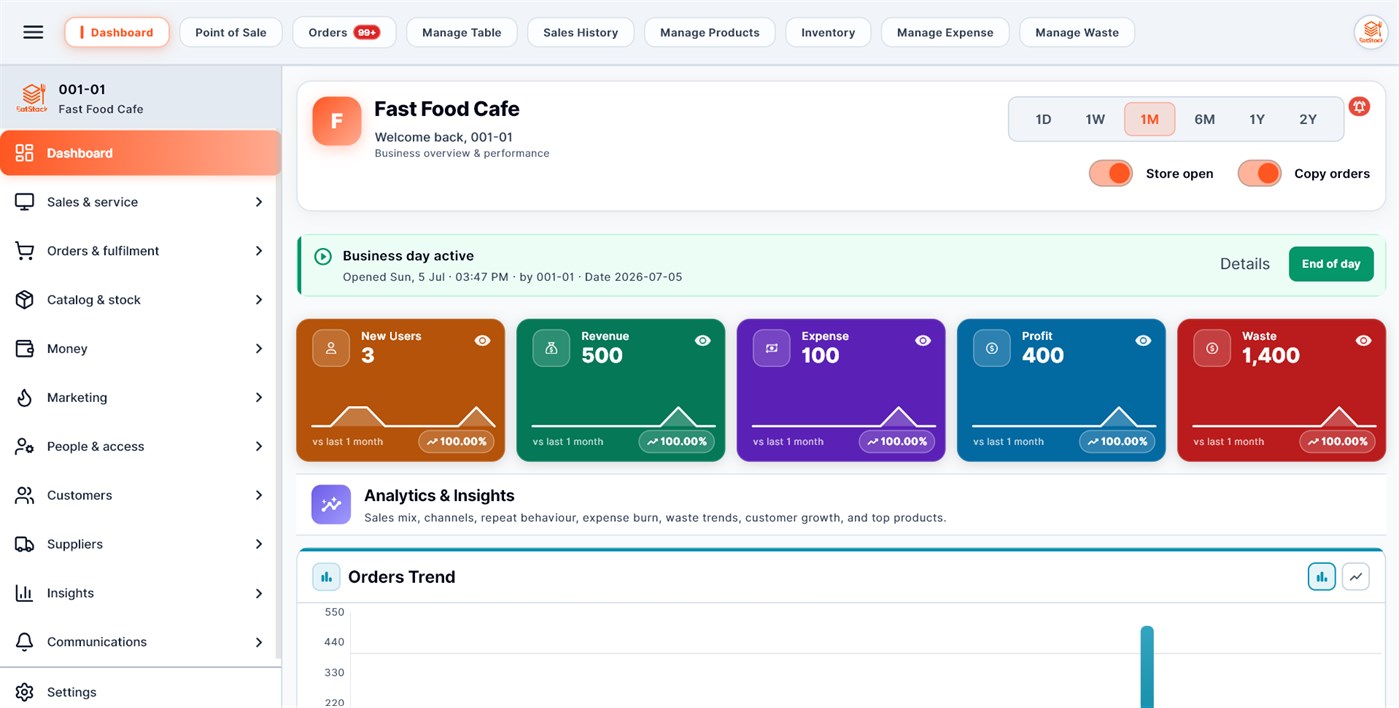Click the Orders Trend chart bar
1399x708 pixels.
coord(1147,667)
